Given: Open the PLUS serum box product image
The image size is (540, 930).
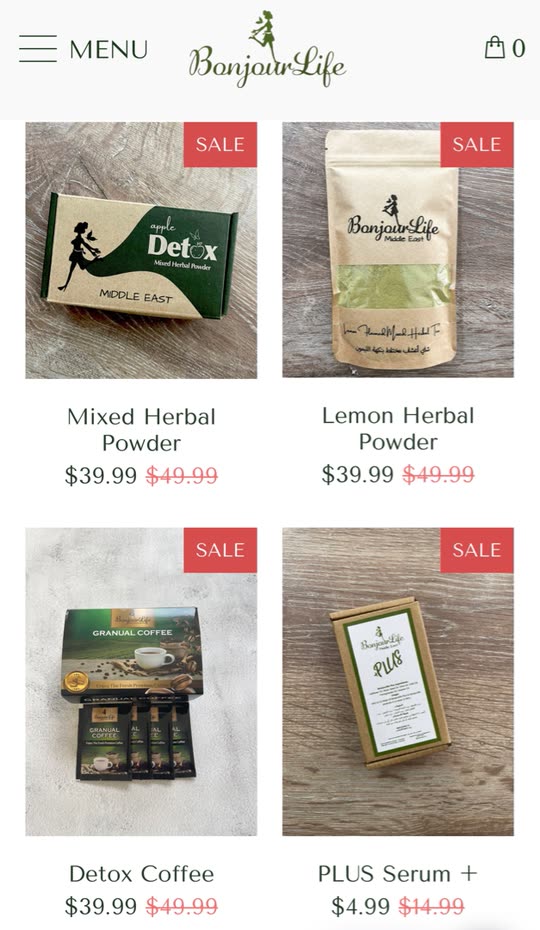Looking at the screenshot, I should pyautogui.click(x=398, y=681).
